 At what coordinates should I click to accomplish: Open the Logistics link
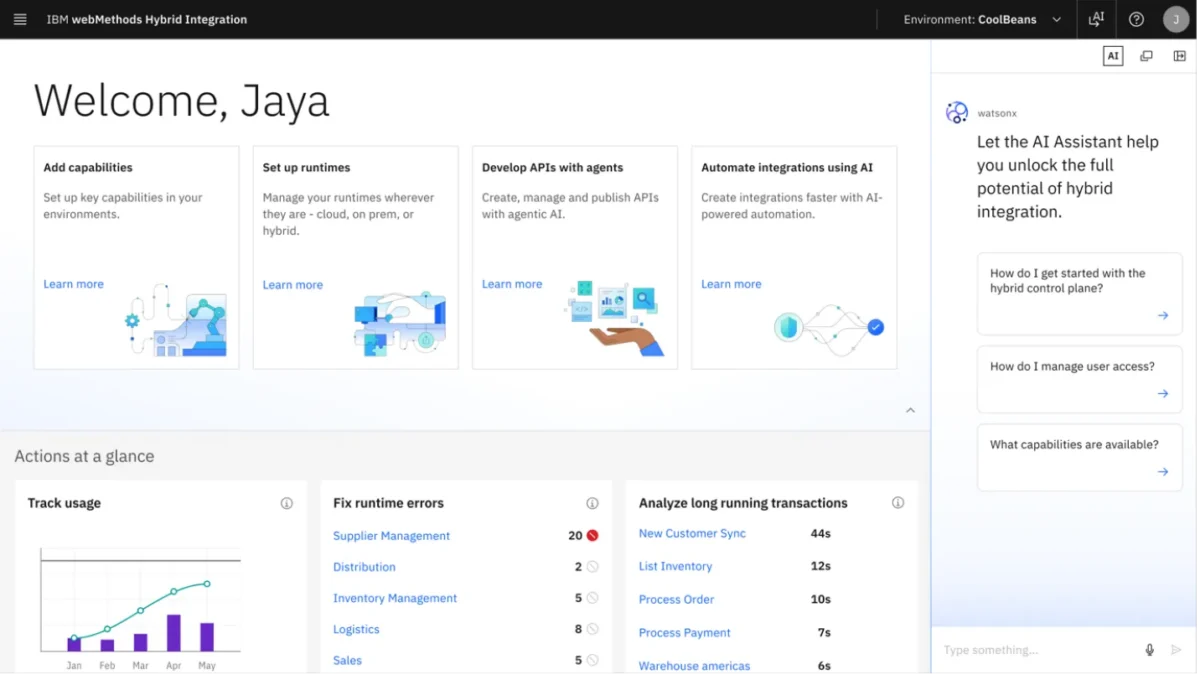point(356,629)
